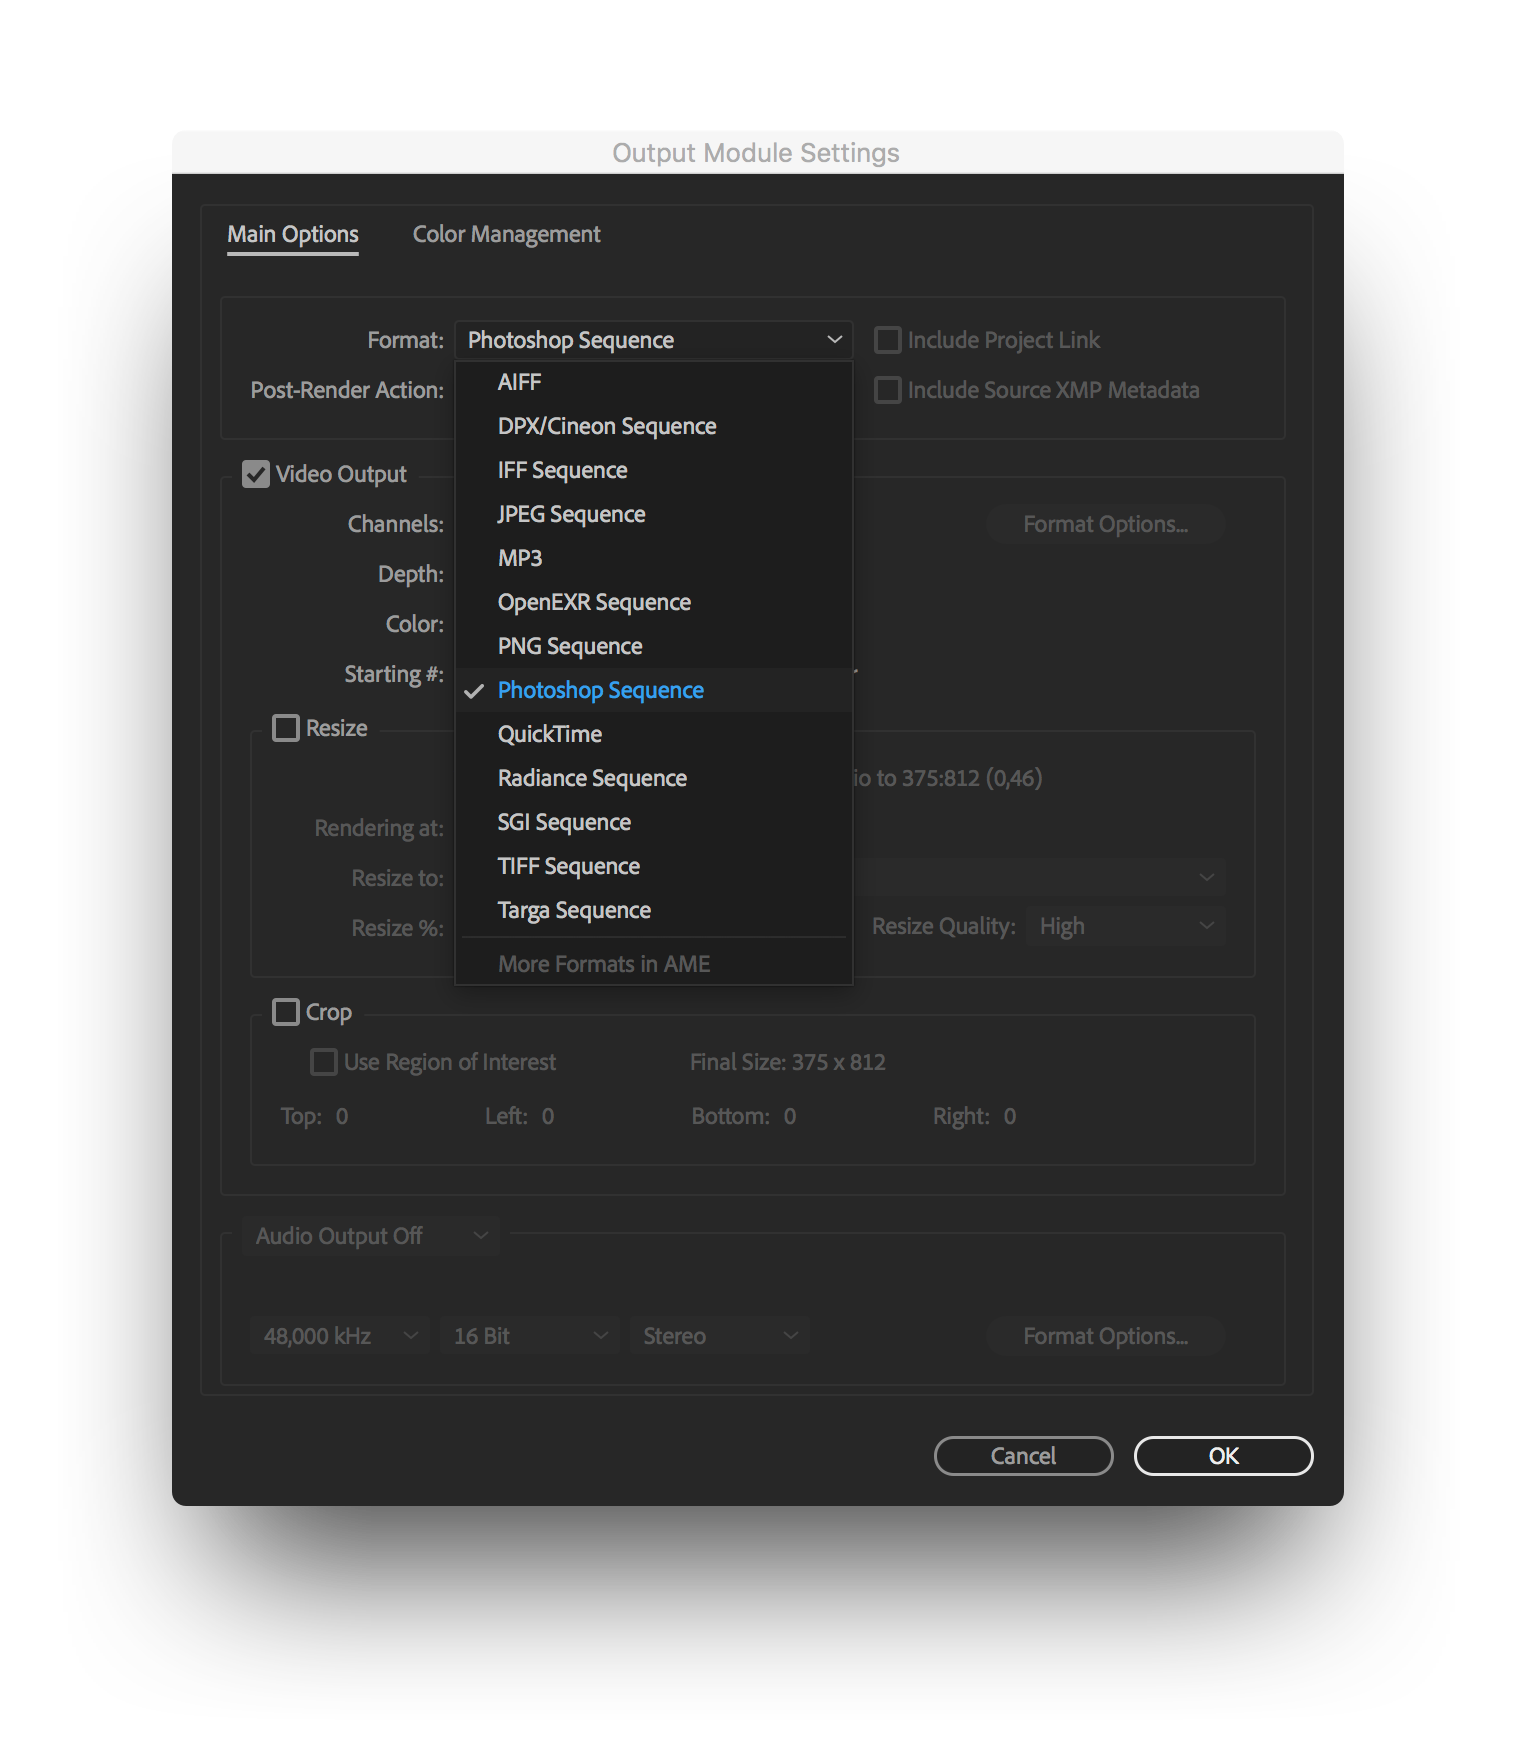Select JPEG Sequence format

pos(654,514)
